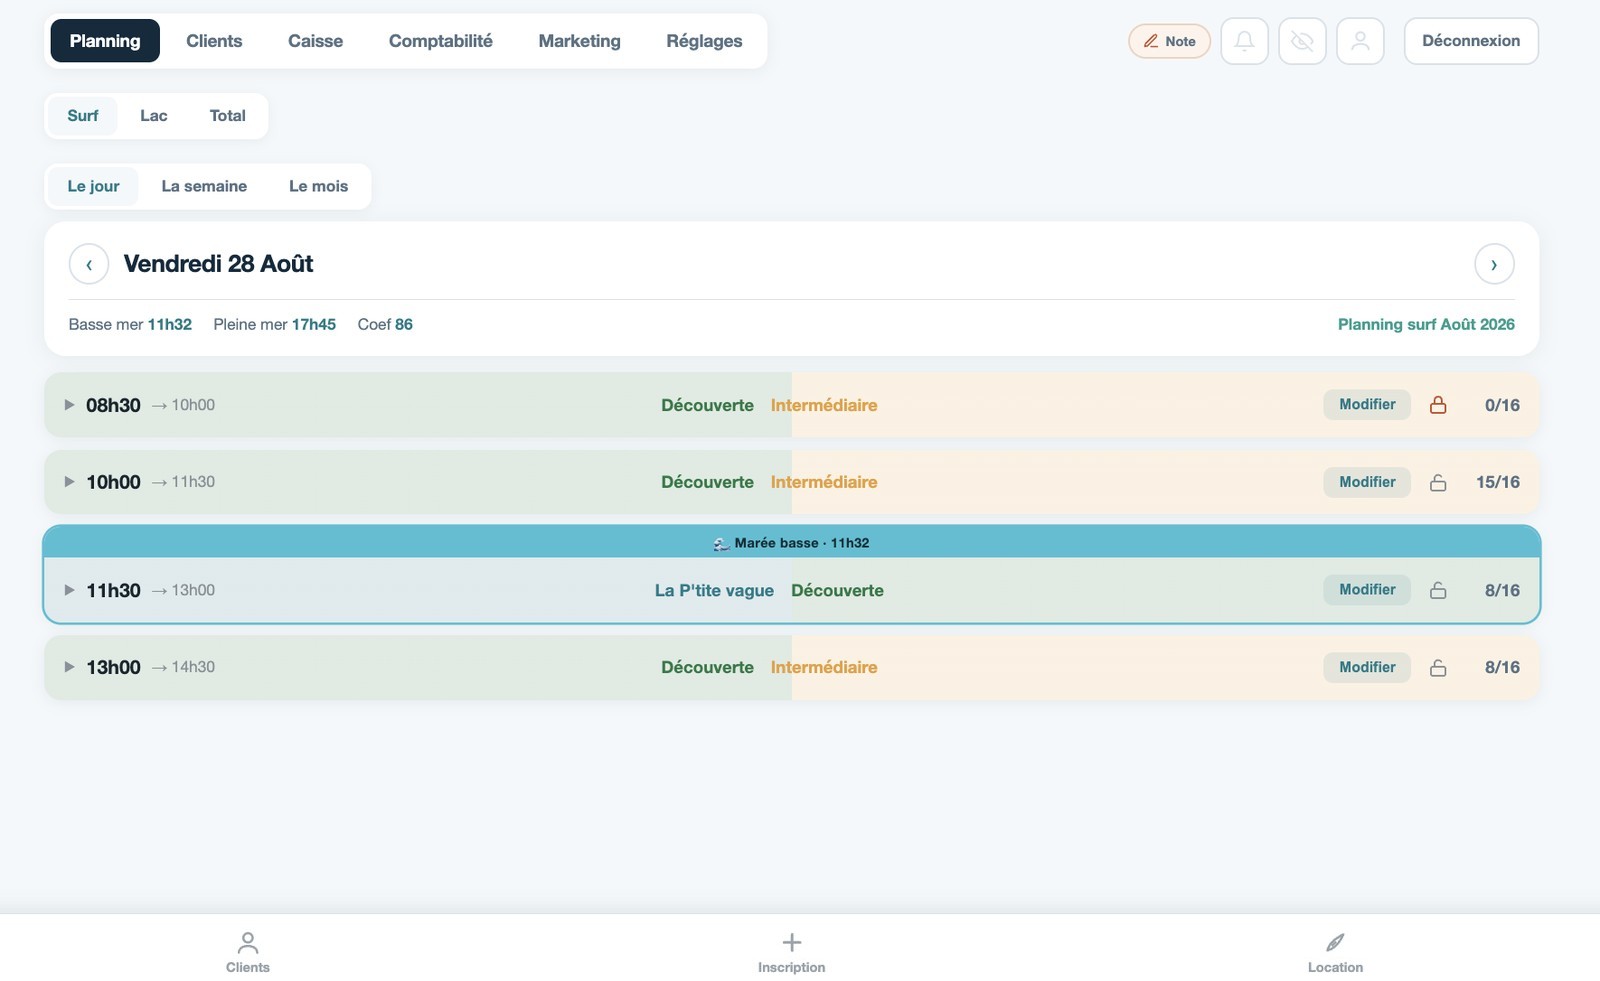
Task: Open Location in bottom bar
Action: (1335, 952)
